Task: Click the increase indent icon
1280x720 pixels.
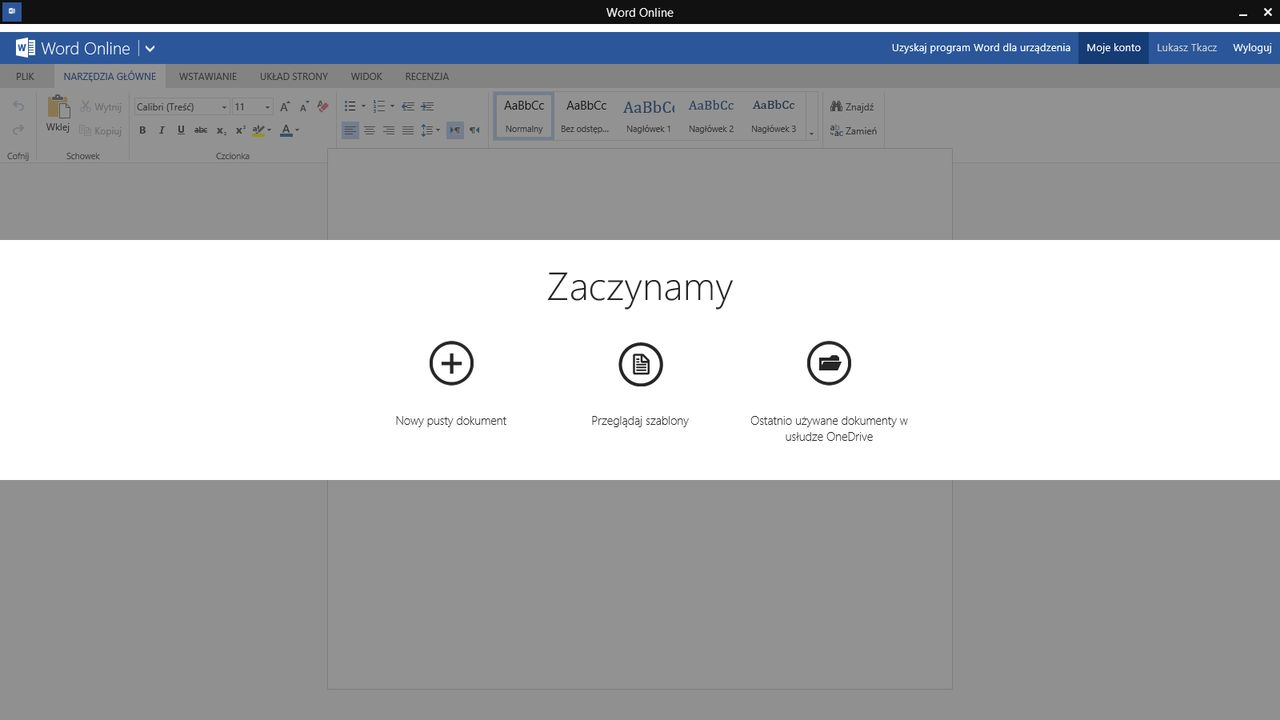Action: pos(427,106)
